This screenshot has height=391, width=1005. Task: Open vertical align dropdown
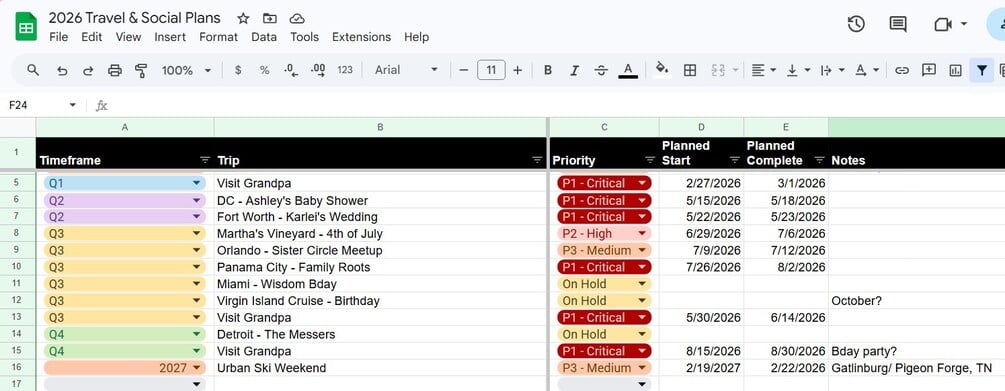tap(798, 70)
